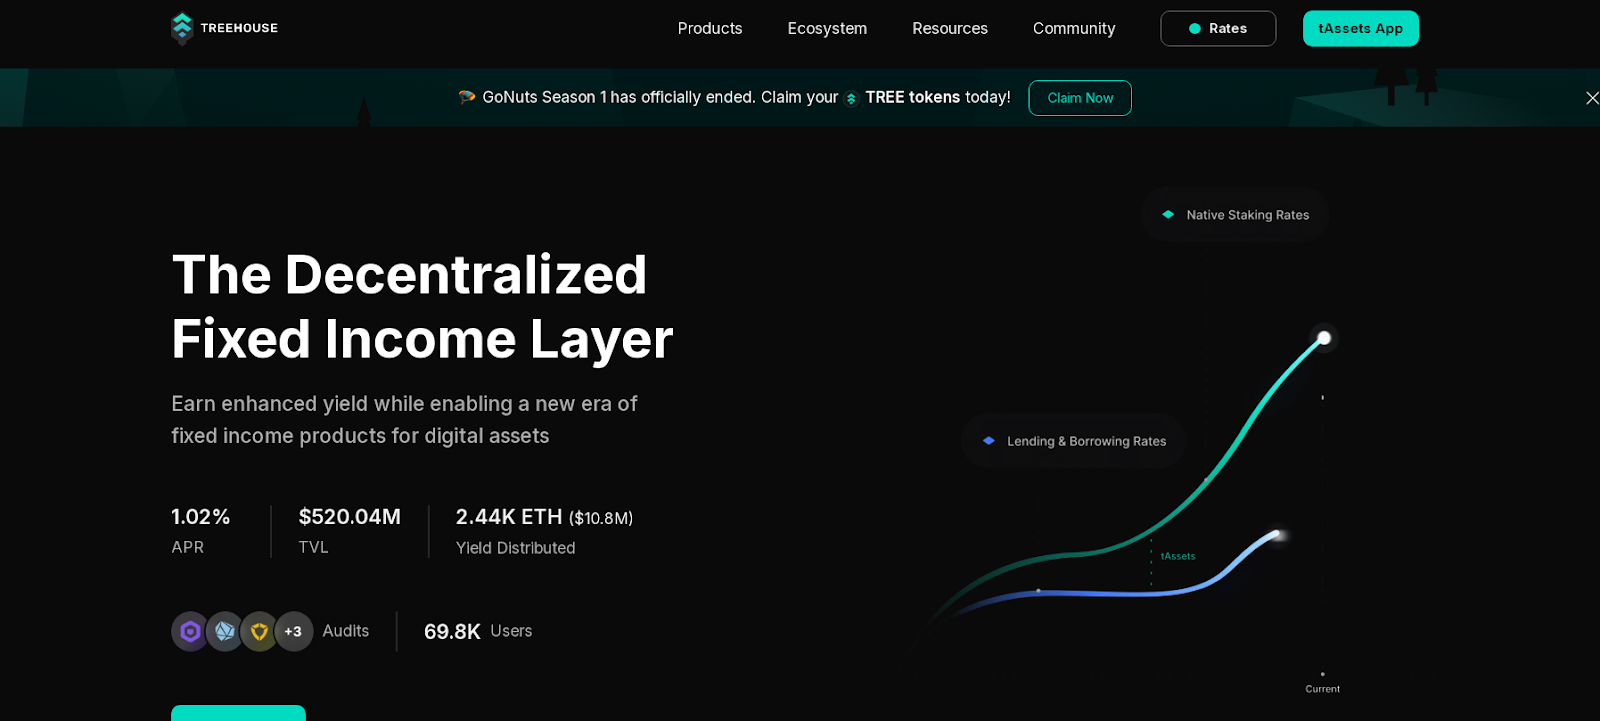Click the blue curve endpoint marker
The width and height of the screenshot is (1600, 721).
click(x=1275, y=535)
